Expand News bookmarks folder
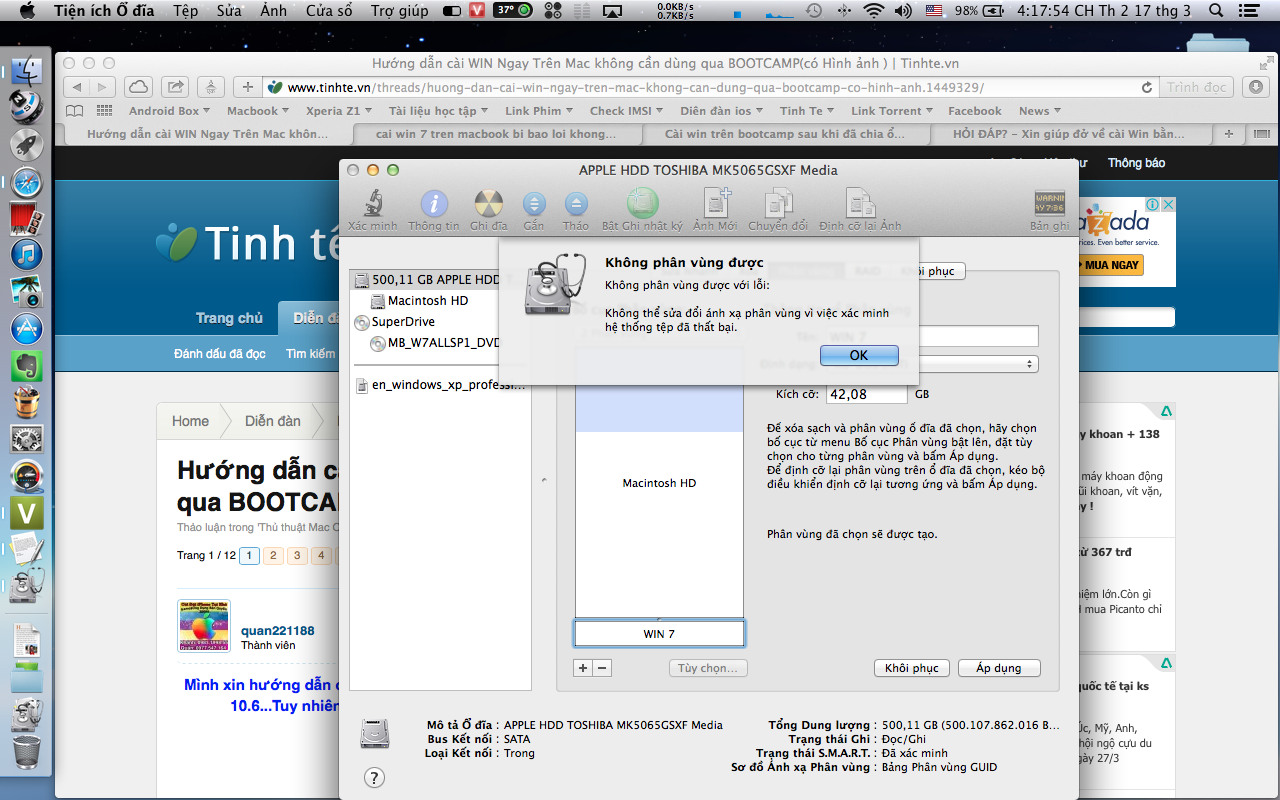Image resolution: width=1280 pixels, height=800 pixels. (x=1041, y=111)
